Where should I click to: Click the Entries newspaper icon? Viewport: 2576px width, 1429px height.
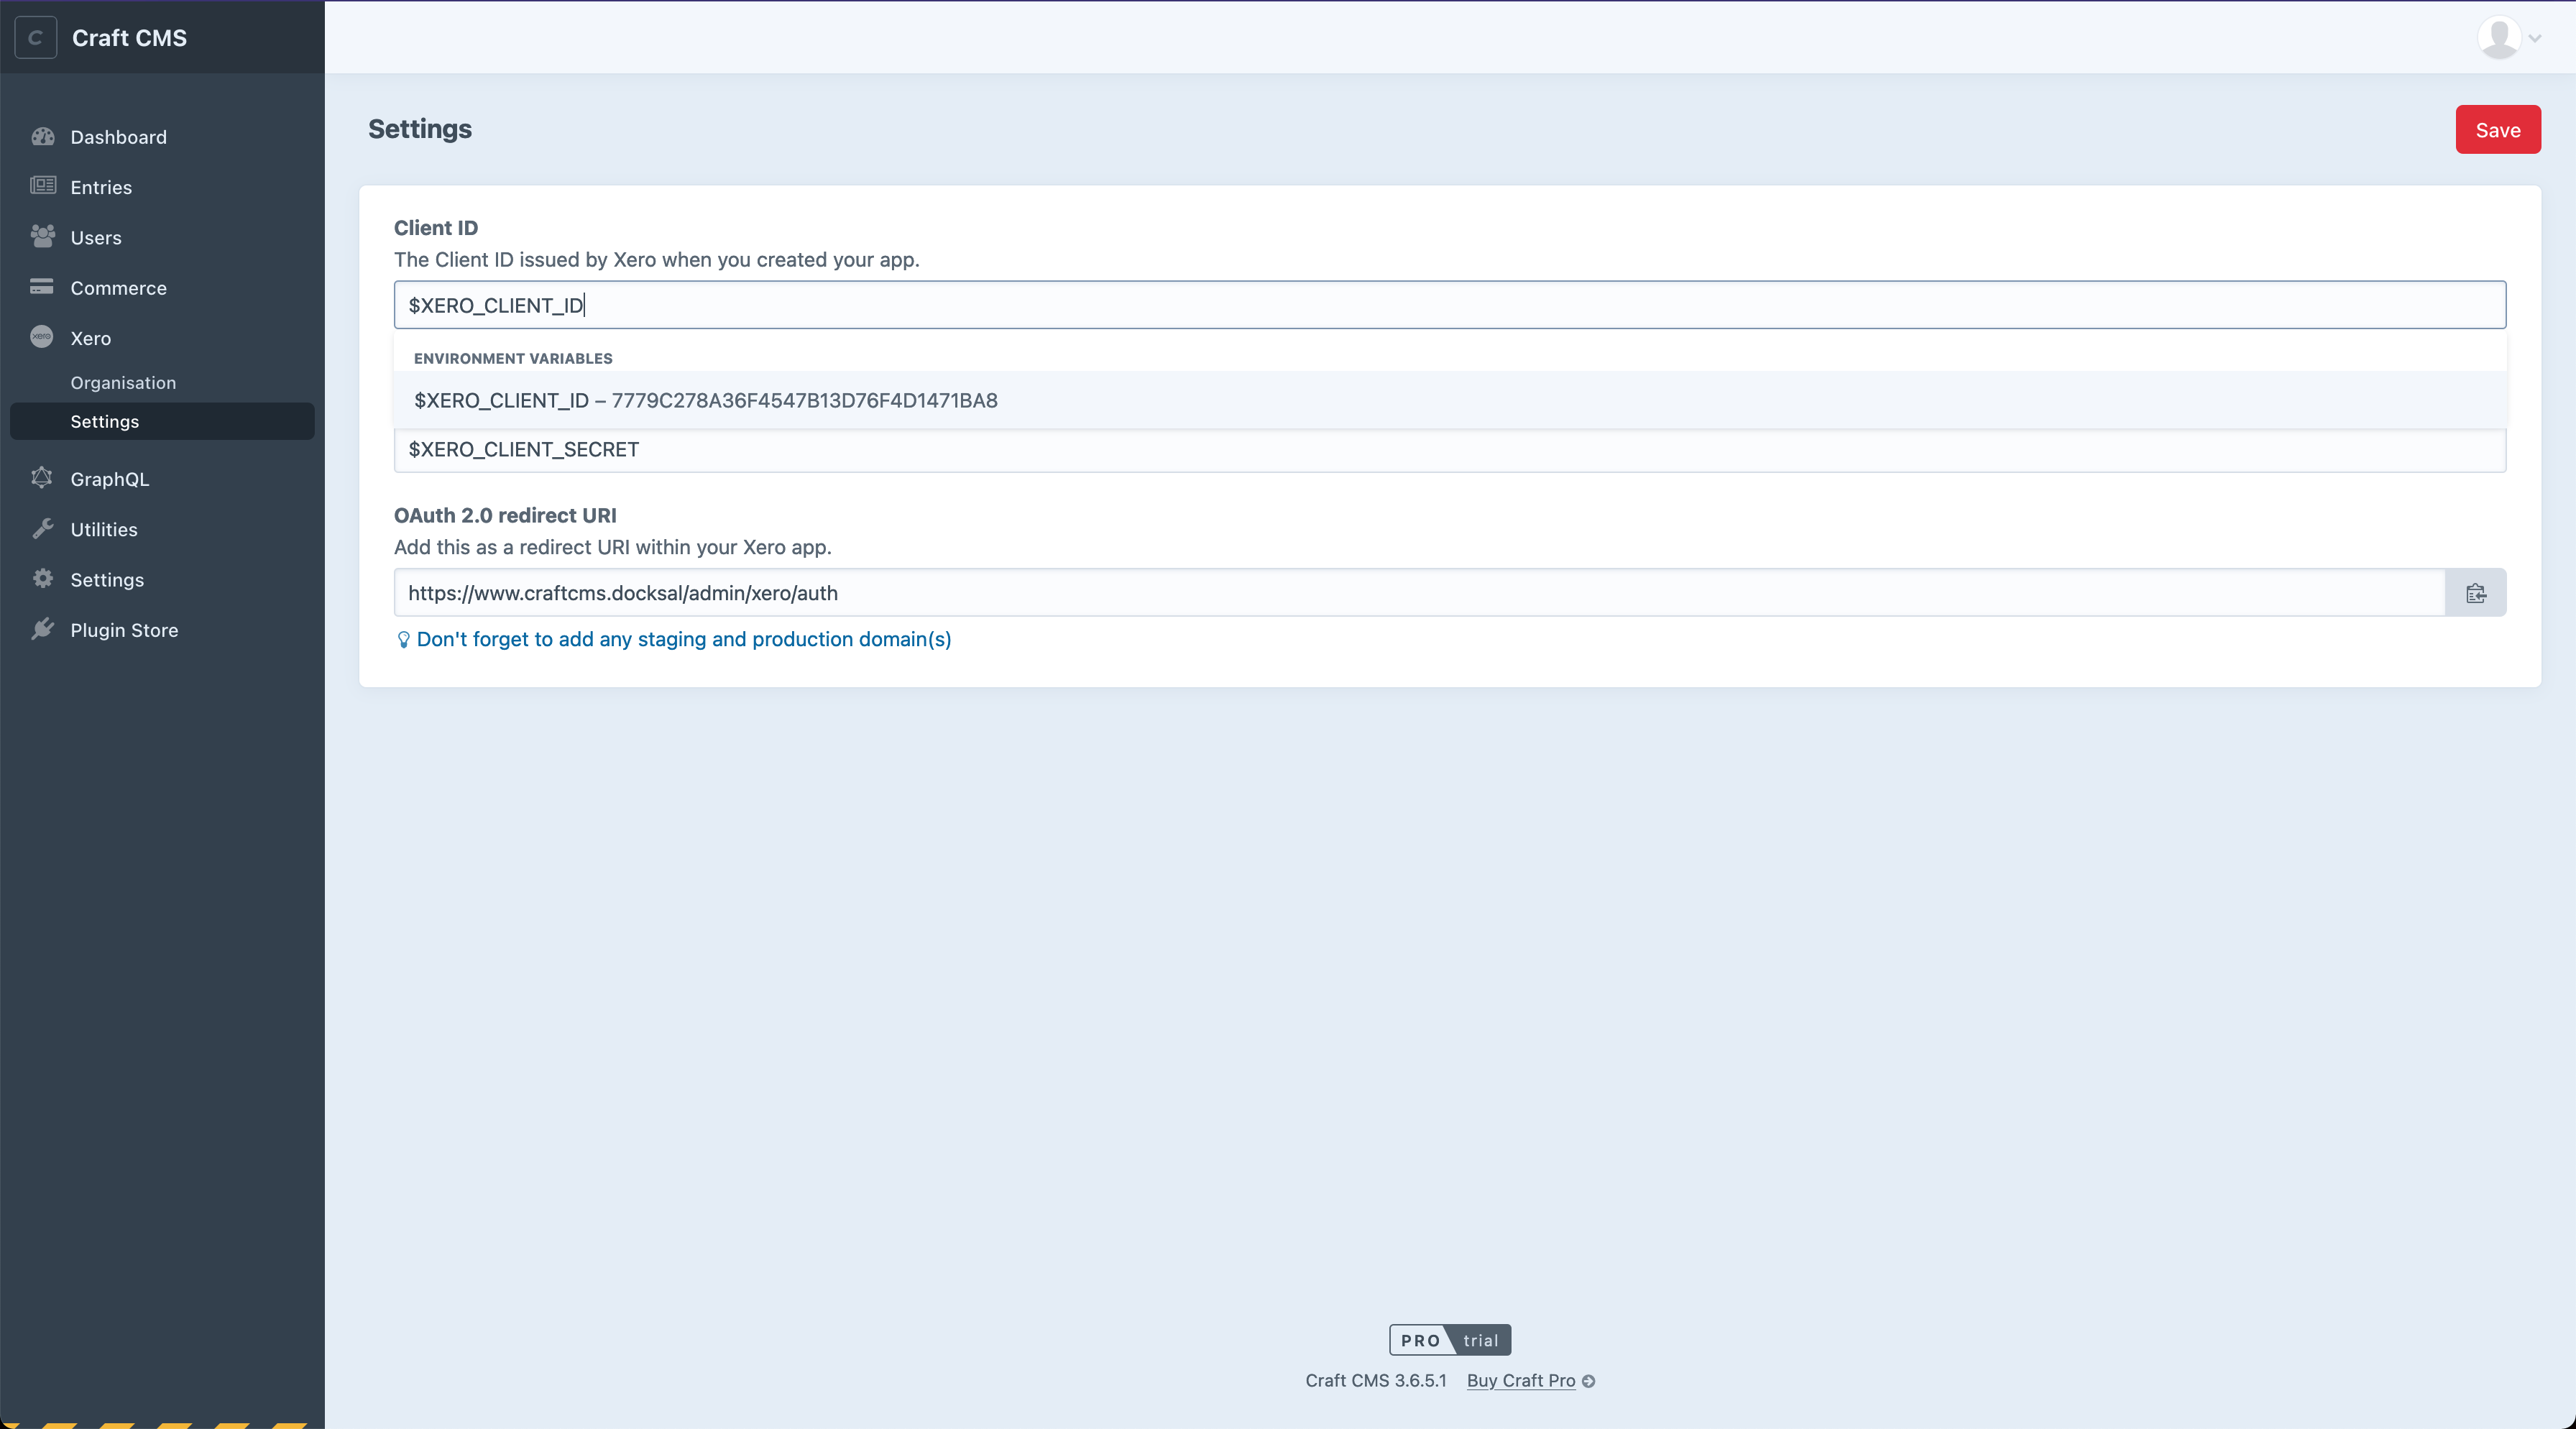point(42,186)
